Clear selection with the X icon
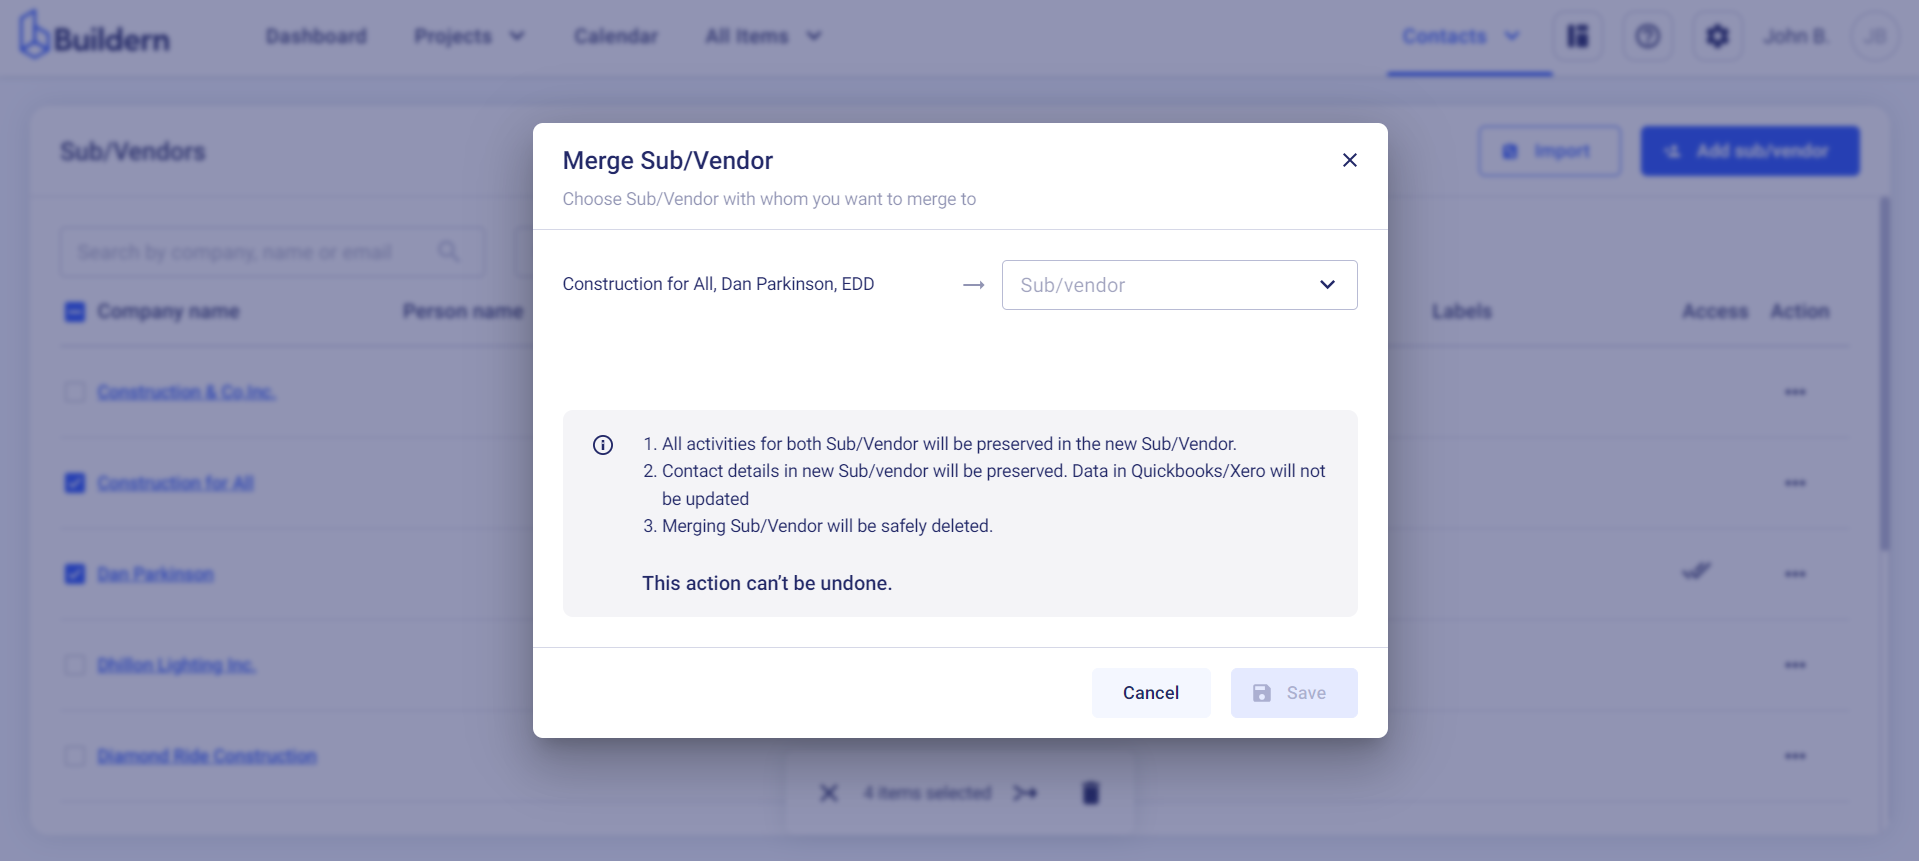This screenshot has width=1919, height=861. coord(829,793)
